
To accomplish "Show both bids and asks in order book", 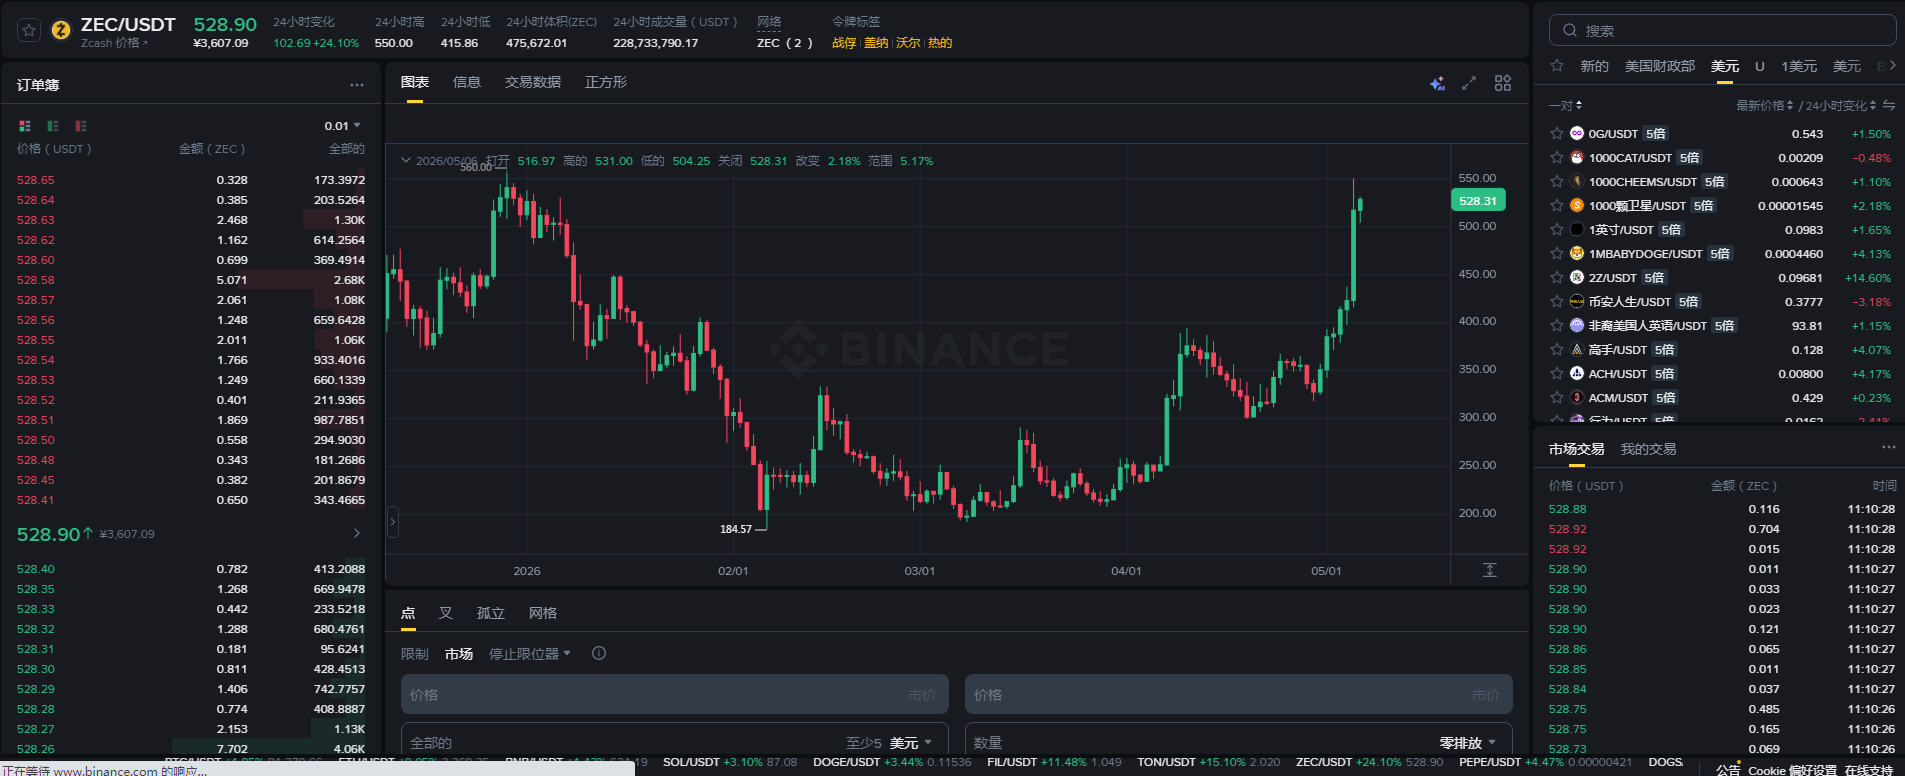I will [x=25, y=126].
